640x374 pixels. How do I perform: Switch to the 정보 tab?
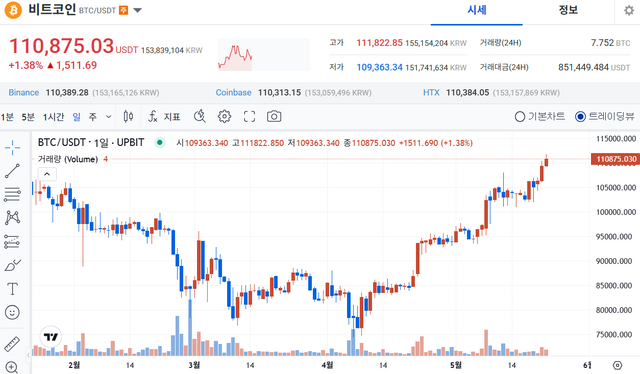tap(568, 10)
